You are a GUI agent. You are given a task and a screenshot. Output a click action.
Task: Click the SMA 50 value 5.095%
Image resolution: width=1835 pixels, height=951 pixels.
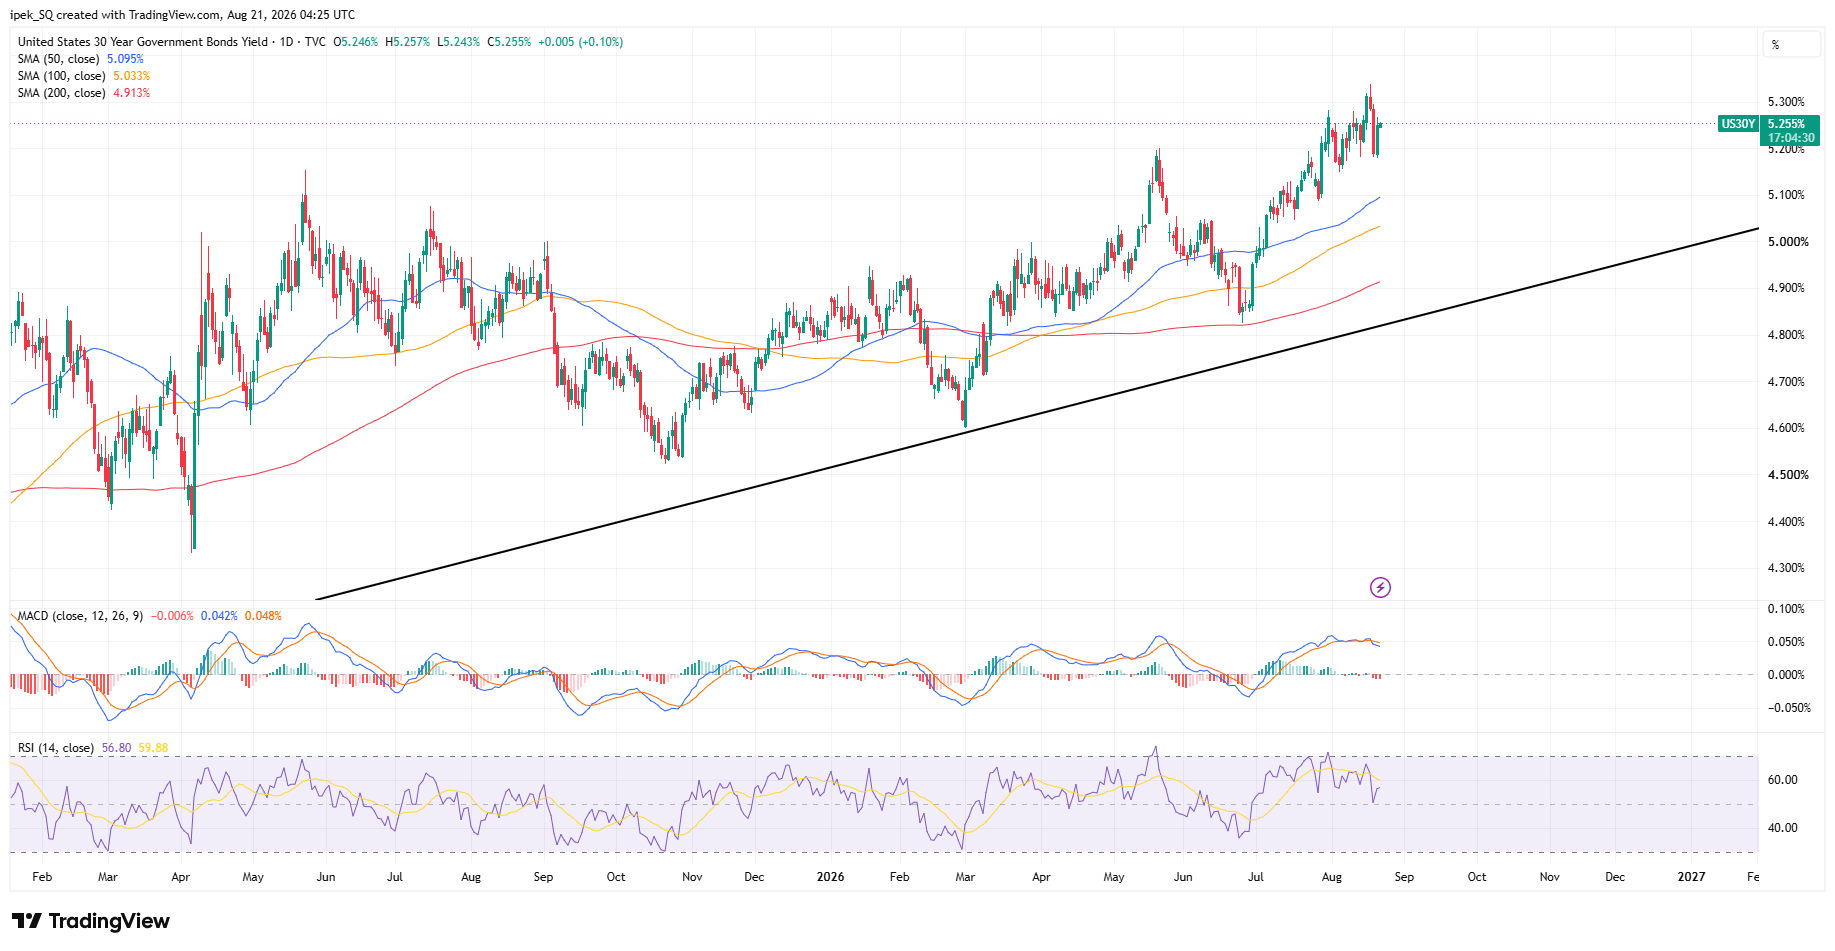(x=126, y=59)
